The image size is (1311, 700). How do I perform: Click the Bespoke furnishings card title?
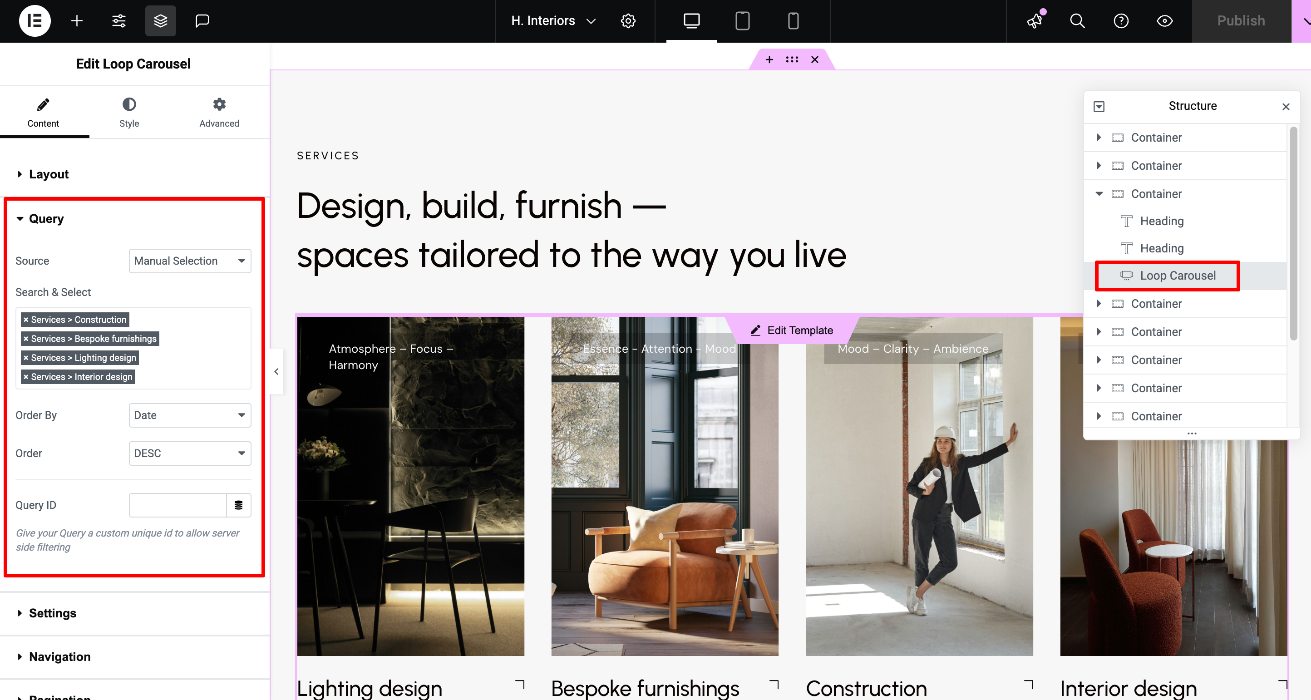tap(646, 689)
